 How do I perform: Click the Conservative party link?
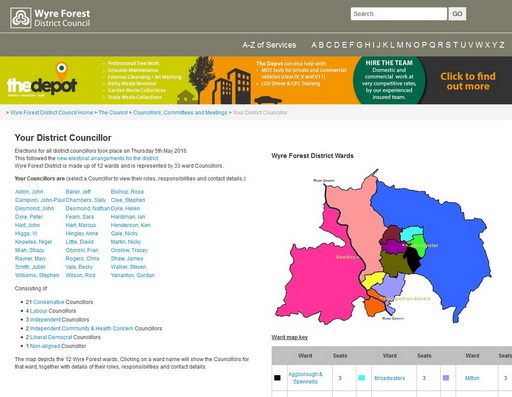49,302
